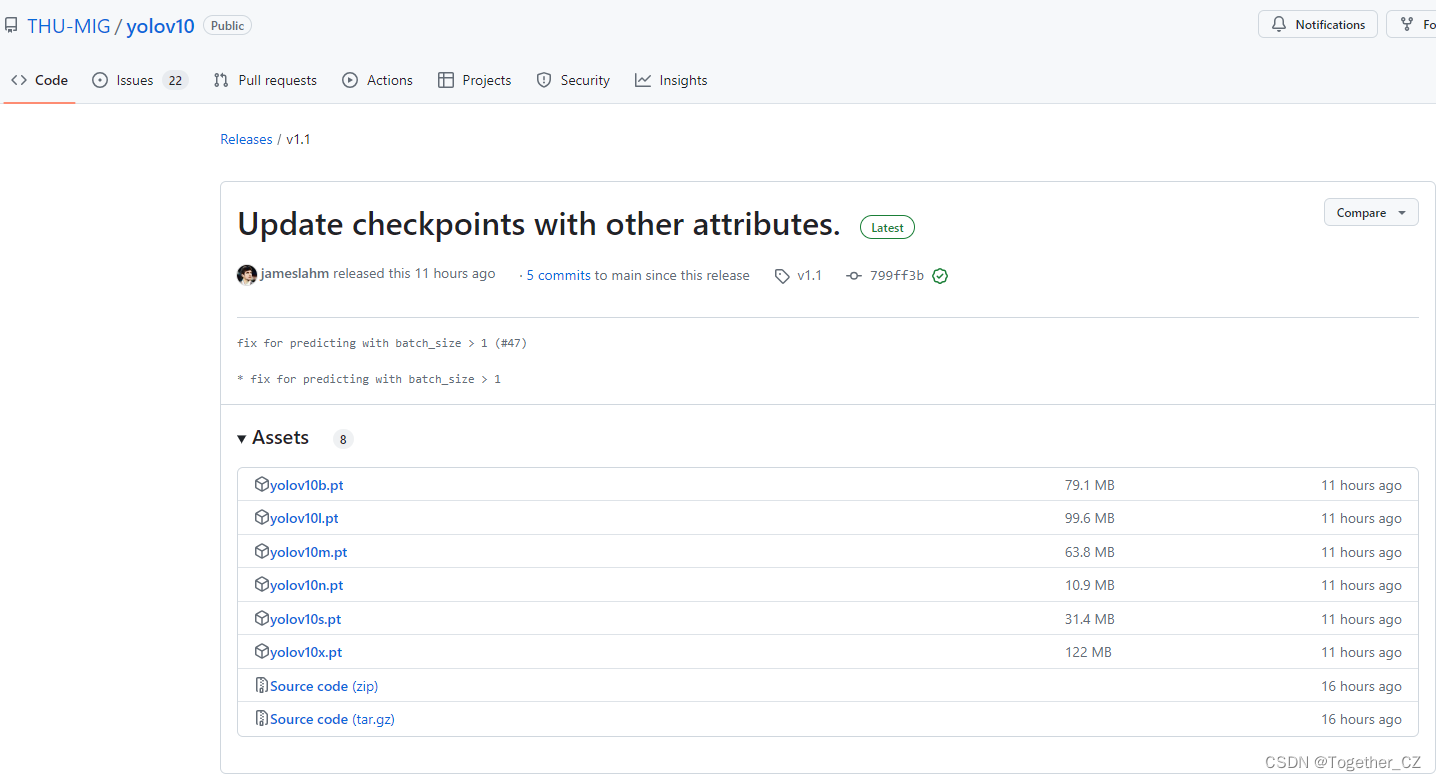Switch to the Code tab

coord(39,80)
